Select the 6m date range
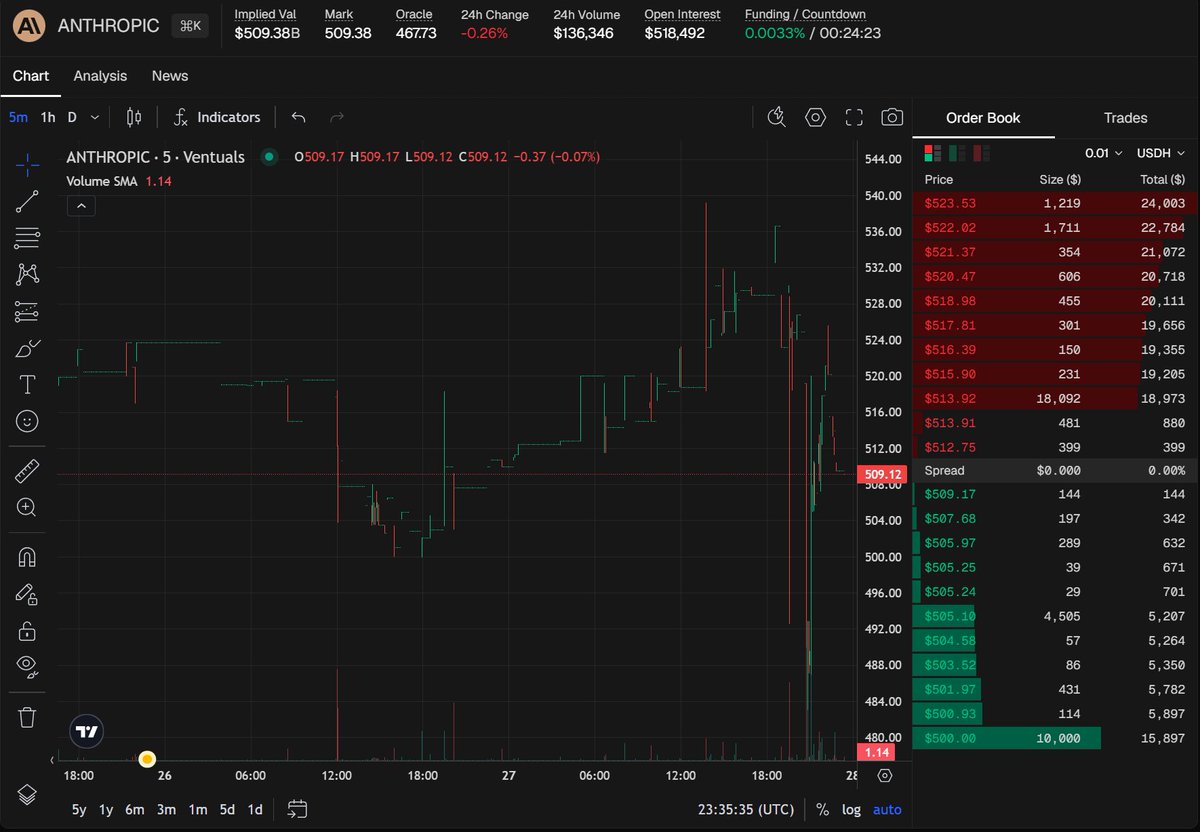 [x=135, y=810]
